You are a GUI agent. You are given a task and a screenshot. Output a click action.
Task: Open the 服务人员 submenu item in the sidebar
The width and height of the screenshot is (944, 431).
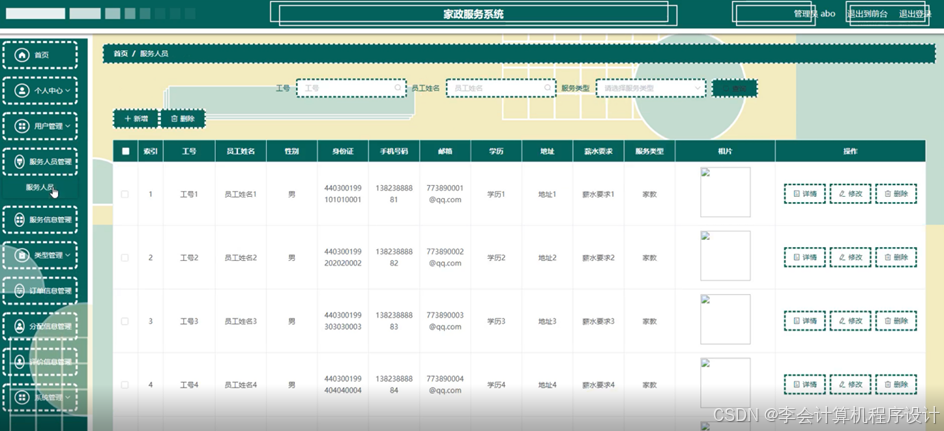pyautogui.click(x=40, y=187)
